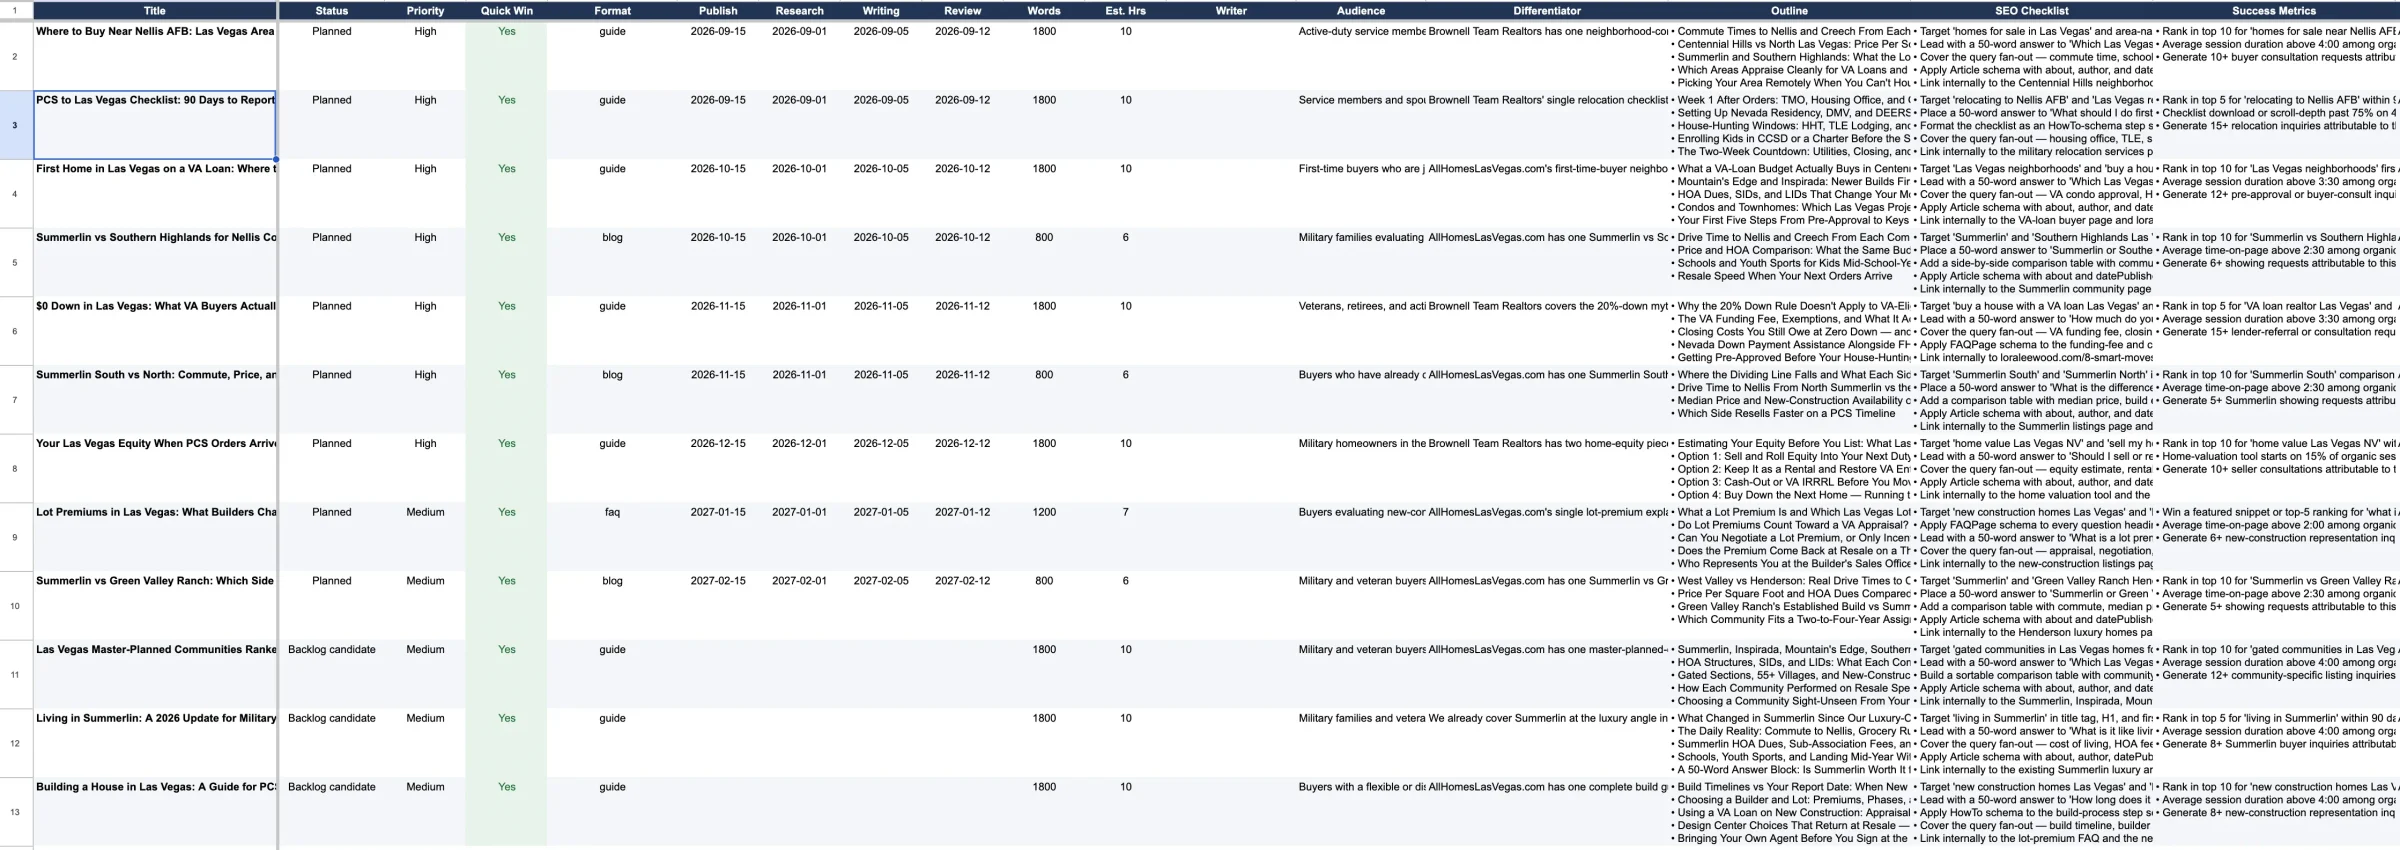The width and height of the screenshot is (2400, 850).
Task: Select the Status column header
Action: click(x=331, y=11)
